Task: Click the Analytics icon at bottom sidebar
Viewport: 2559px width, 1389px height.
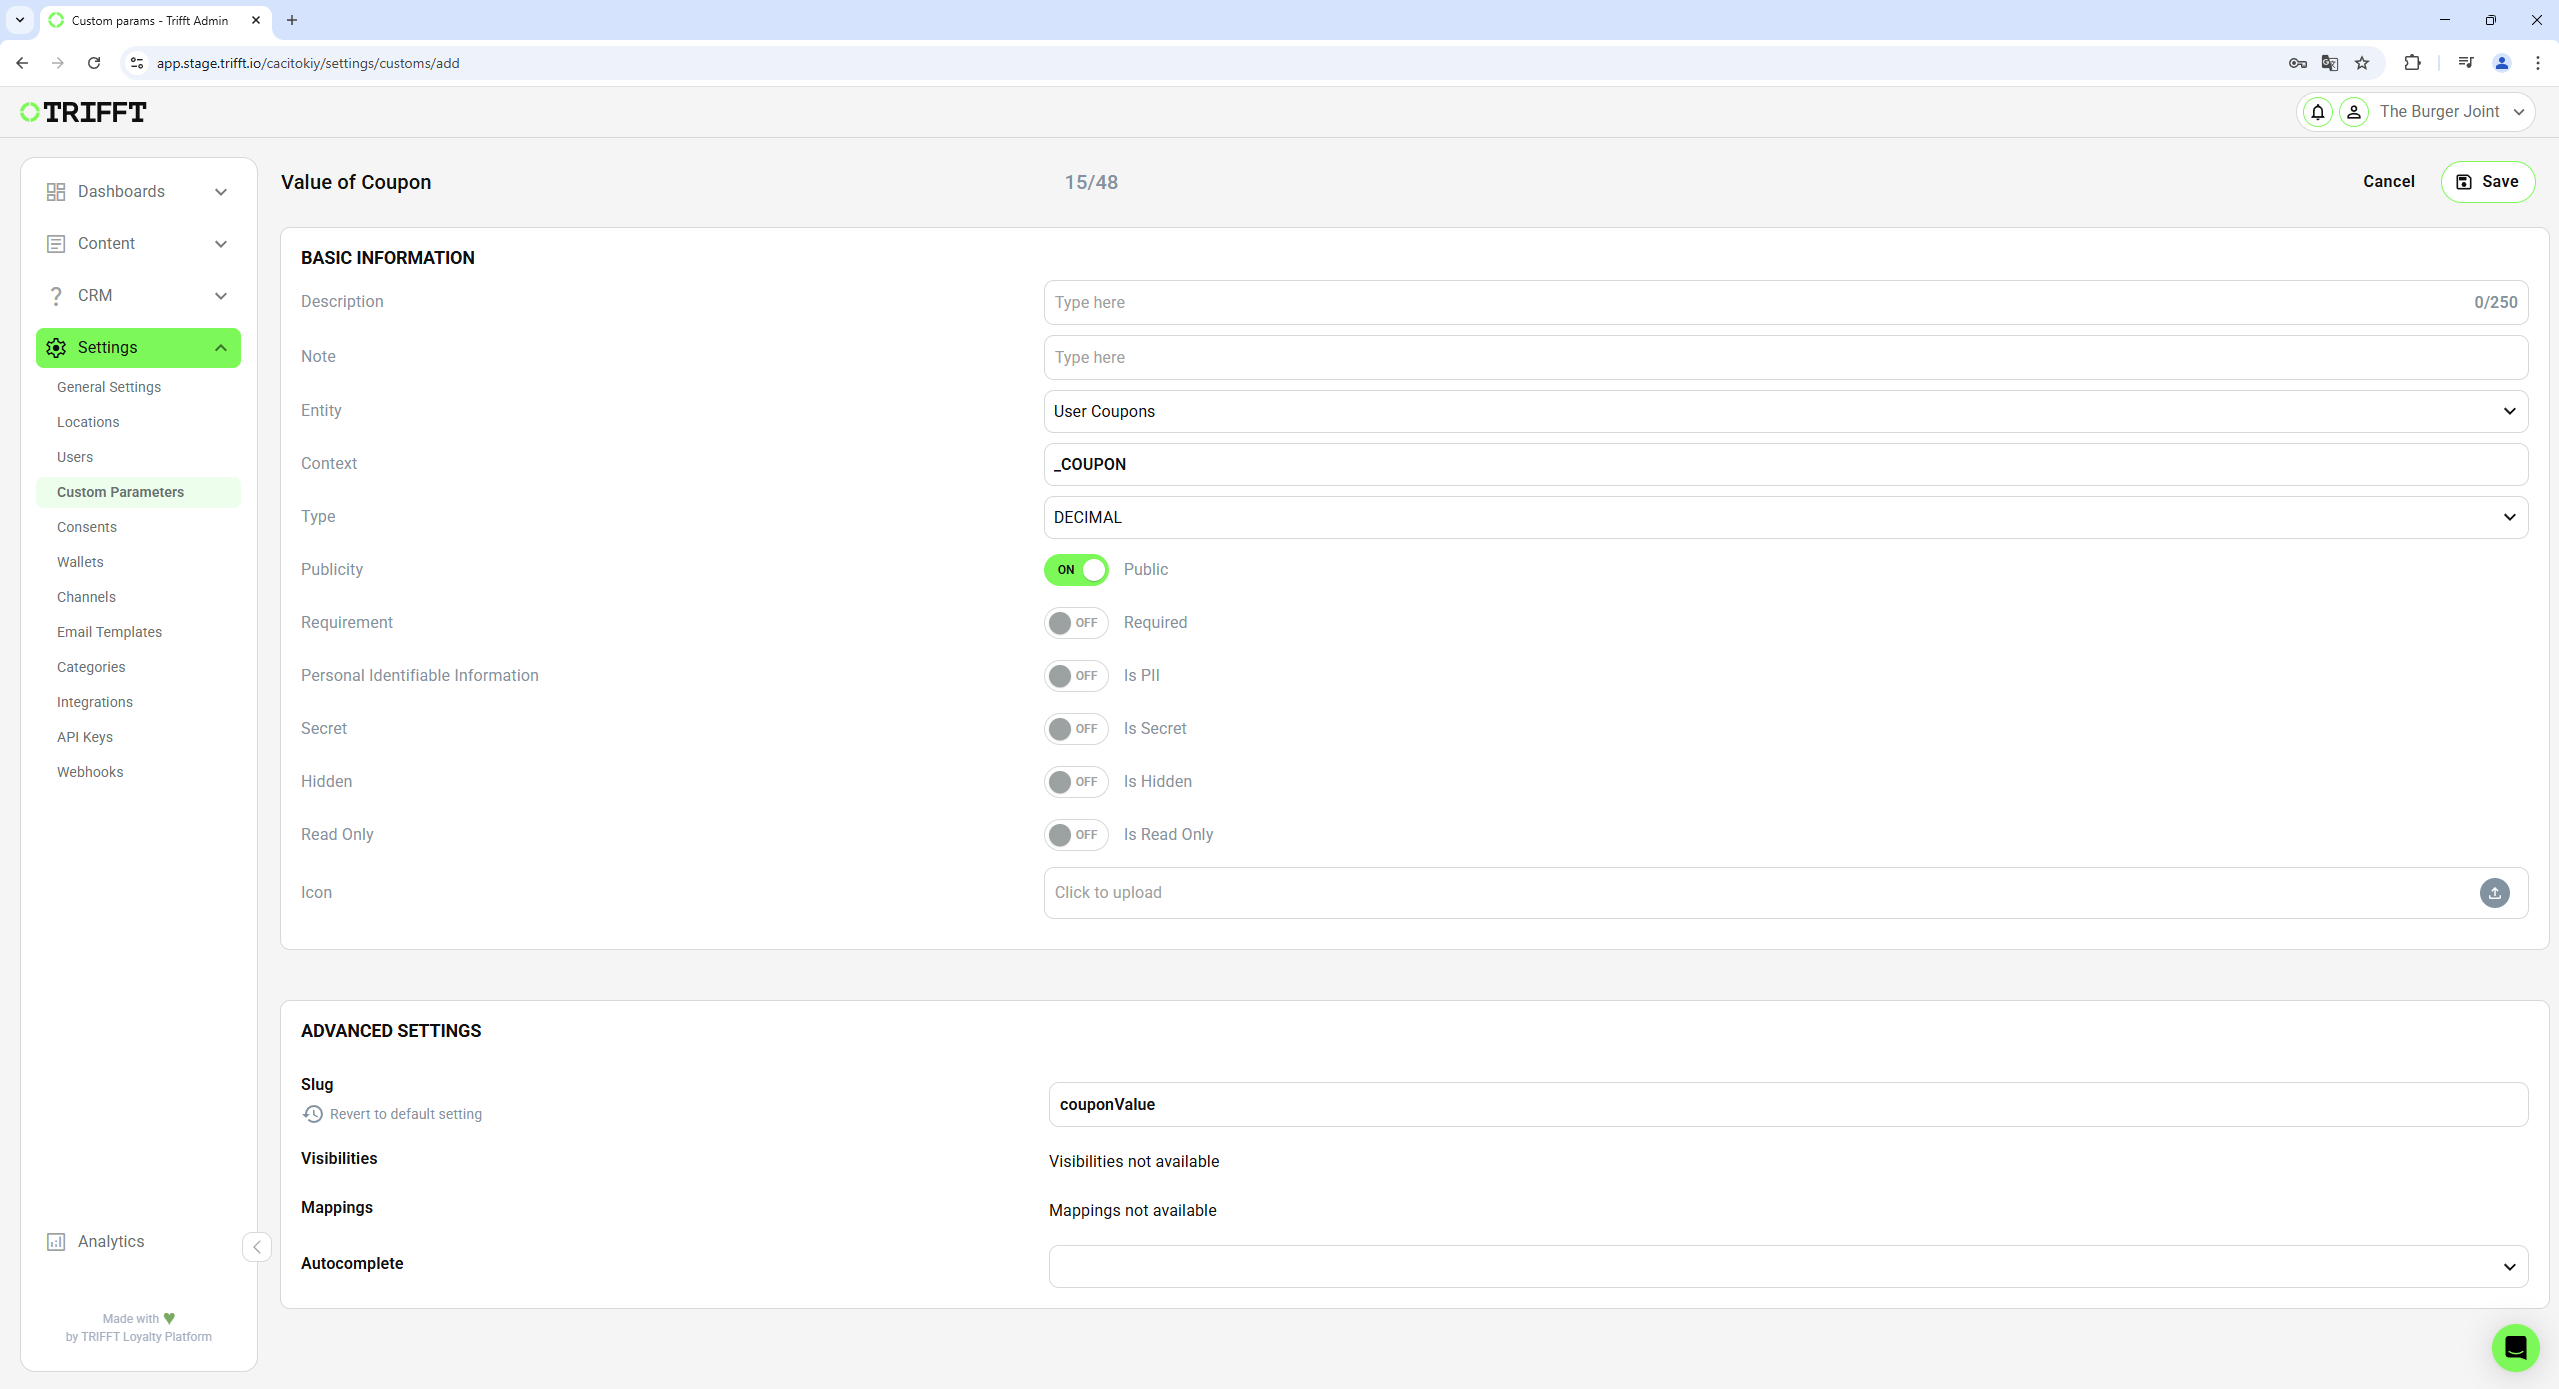Action: click(x=55, y=1240)
